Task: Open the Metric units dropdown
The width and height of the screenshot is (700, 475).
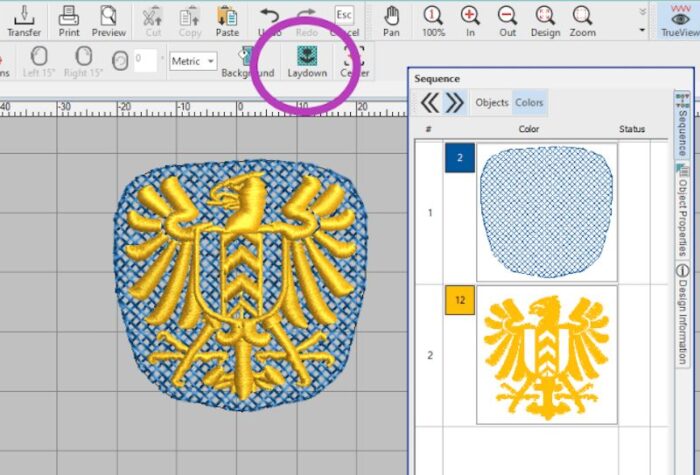Action: click(193, 61)
